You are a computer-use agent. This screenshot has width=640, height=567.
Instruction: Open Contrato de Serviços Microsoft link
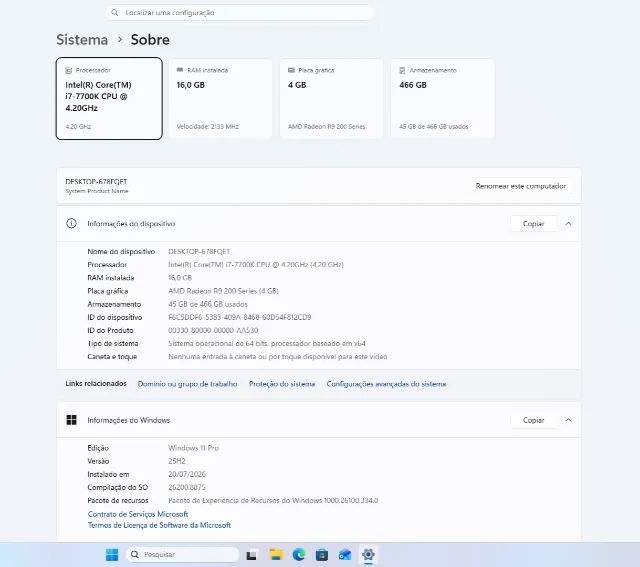pos(138,514)
